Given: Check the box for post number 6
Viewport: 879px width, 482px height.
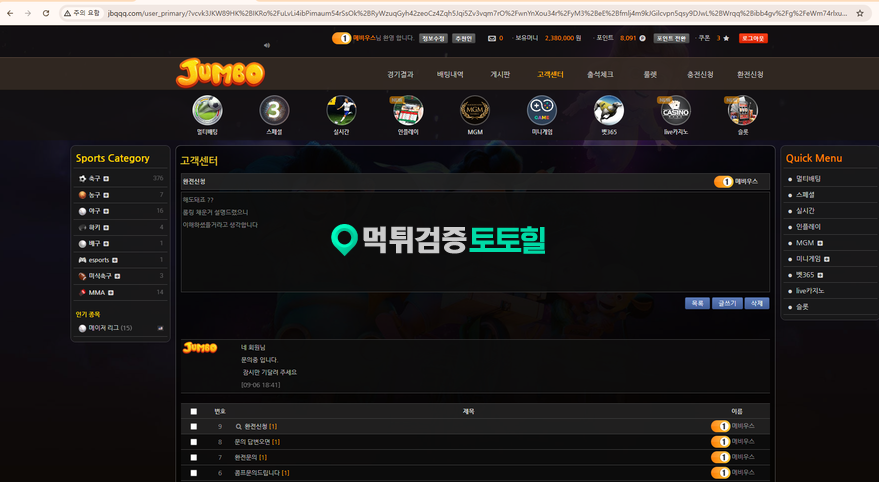Looking at the screenshot, I should pyautogui.click(x=193, y=473).
